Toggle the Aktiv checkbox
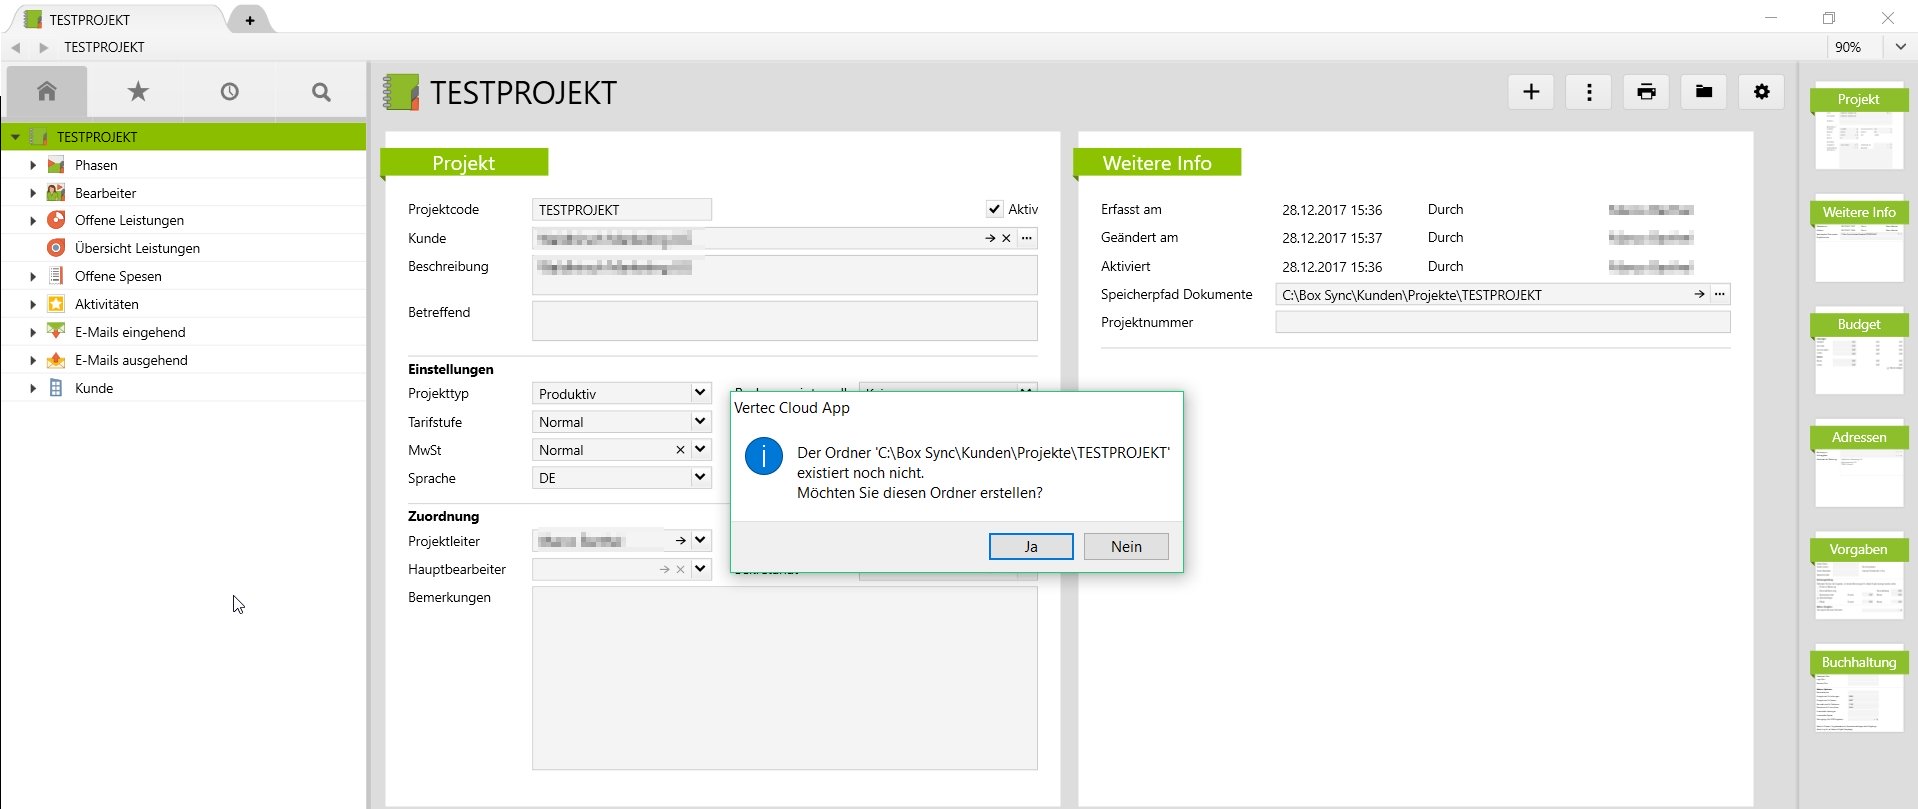The image size is (1918, 809). click(x=994, y=209)
